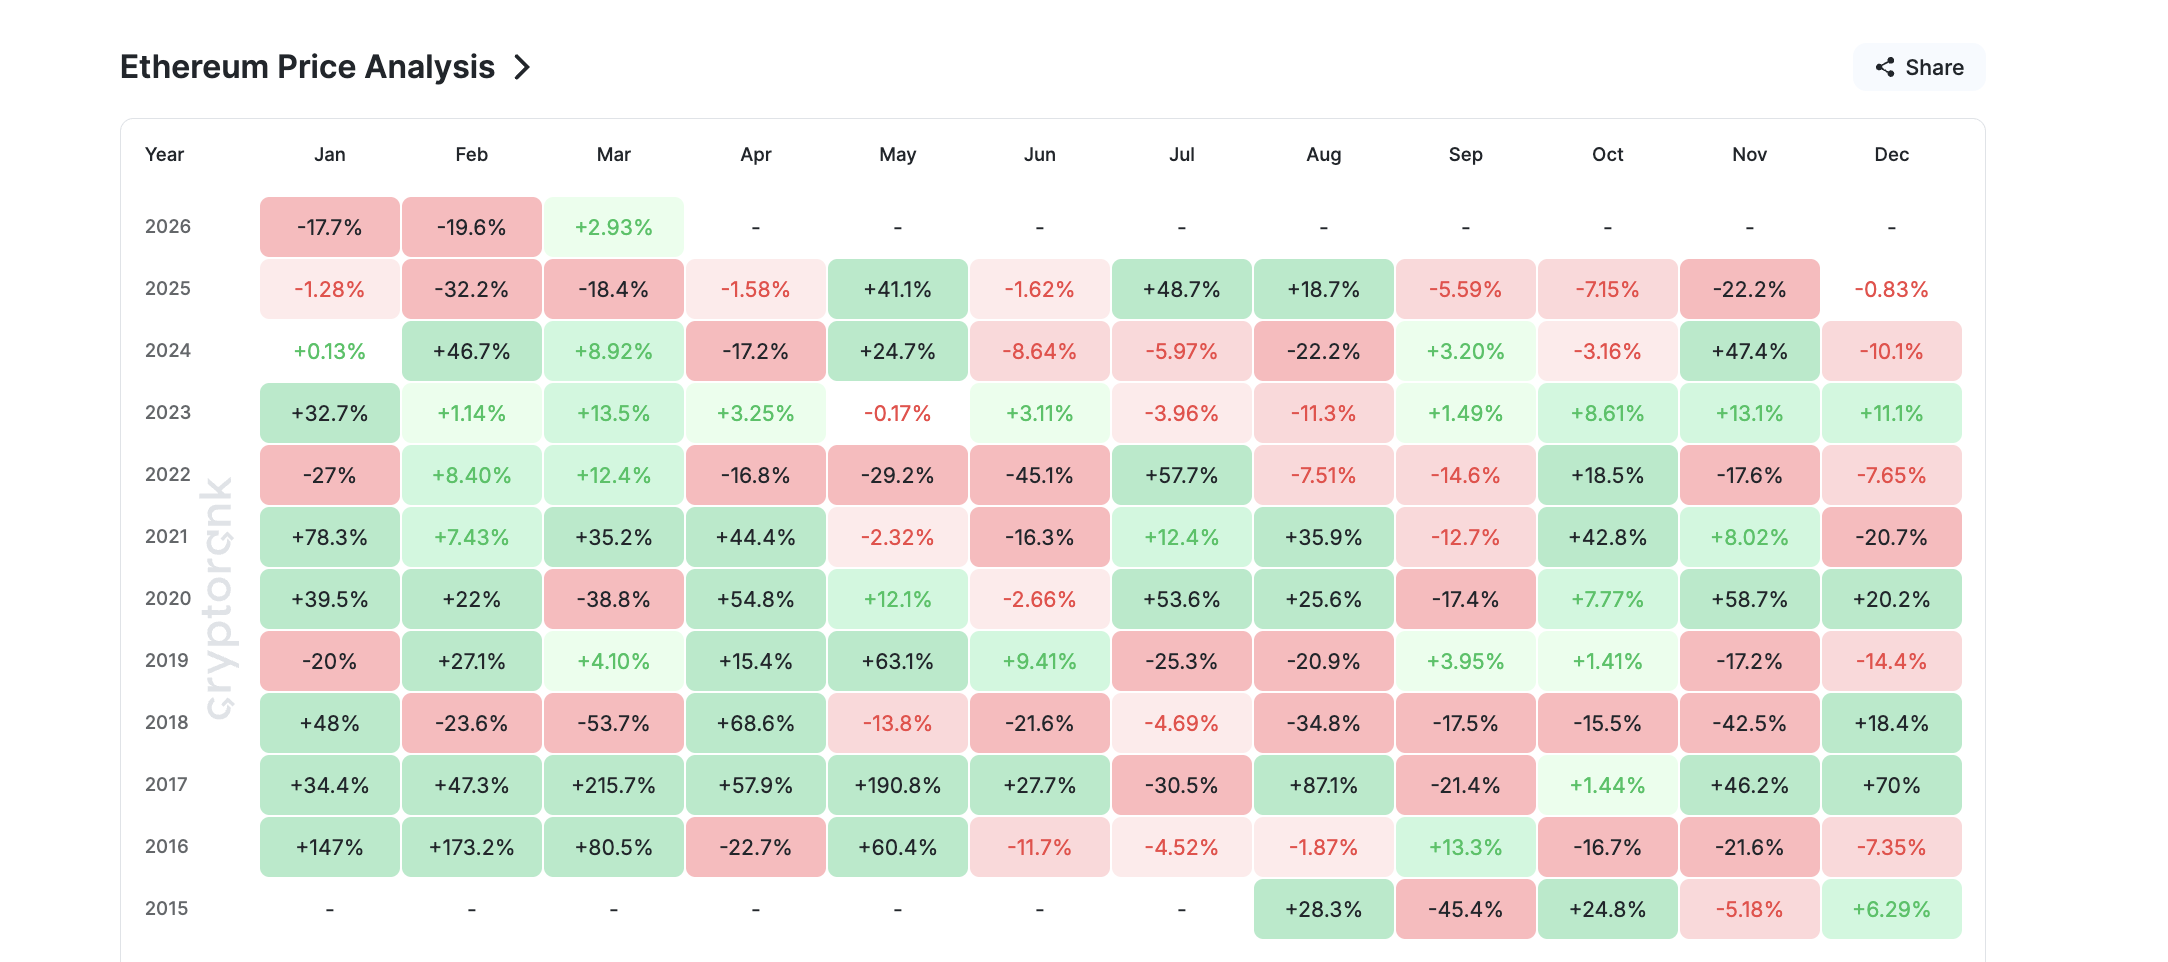
Task: Click the Ethereum Price Analysis title link
Action: click(307, 67)
